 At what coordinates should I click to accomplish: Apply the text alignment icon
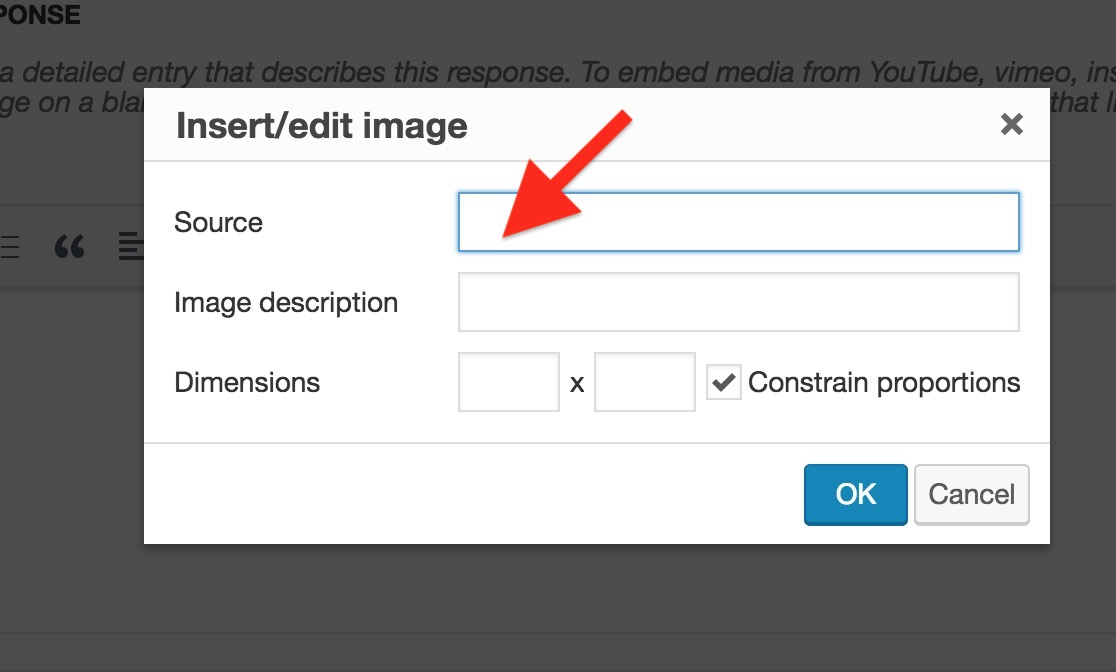(x=131, y=246)
